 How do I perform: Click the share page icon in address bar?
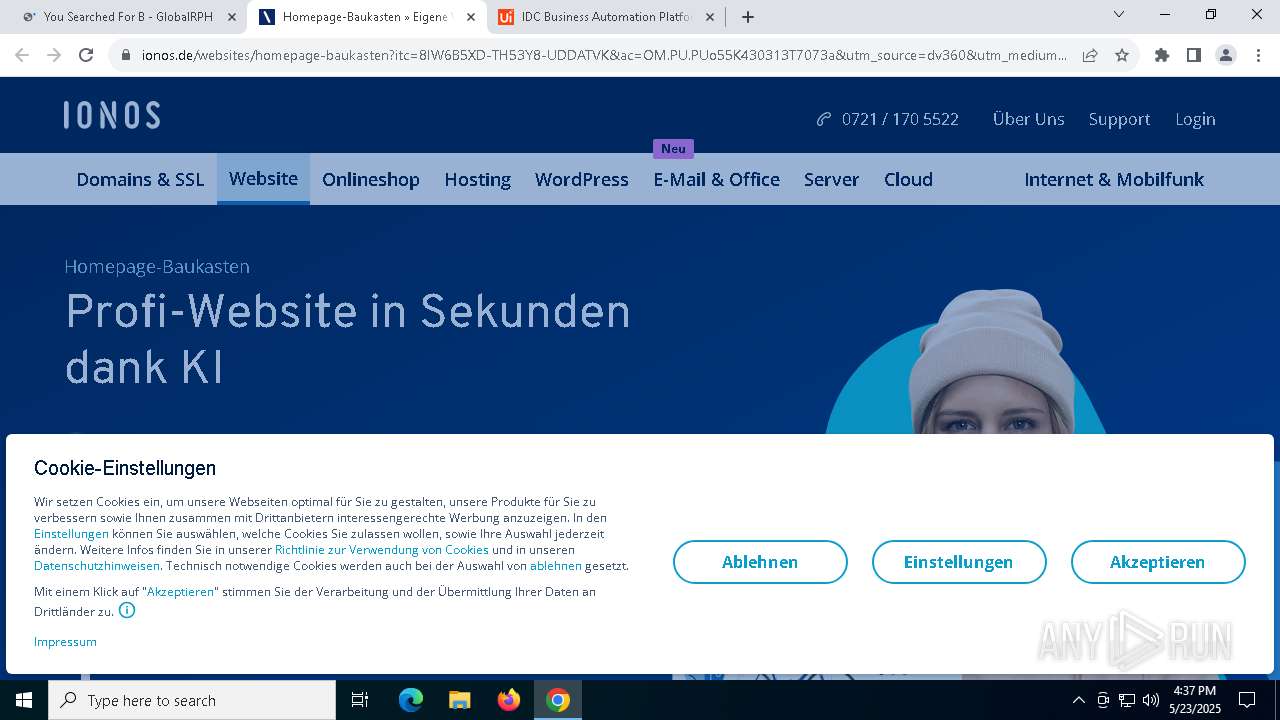pyautogui.click(x=1090, y=55)
